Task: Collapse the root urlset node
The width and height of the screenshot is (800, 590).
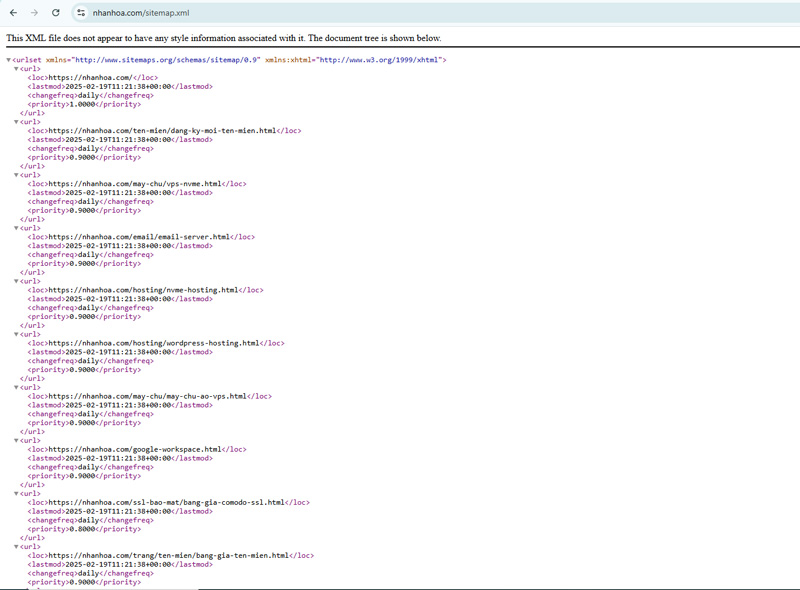Action: tap(9, 60)
